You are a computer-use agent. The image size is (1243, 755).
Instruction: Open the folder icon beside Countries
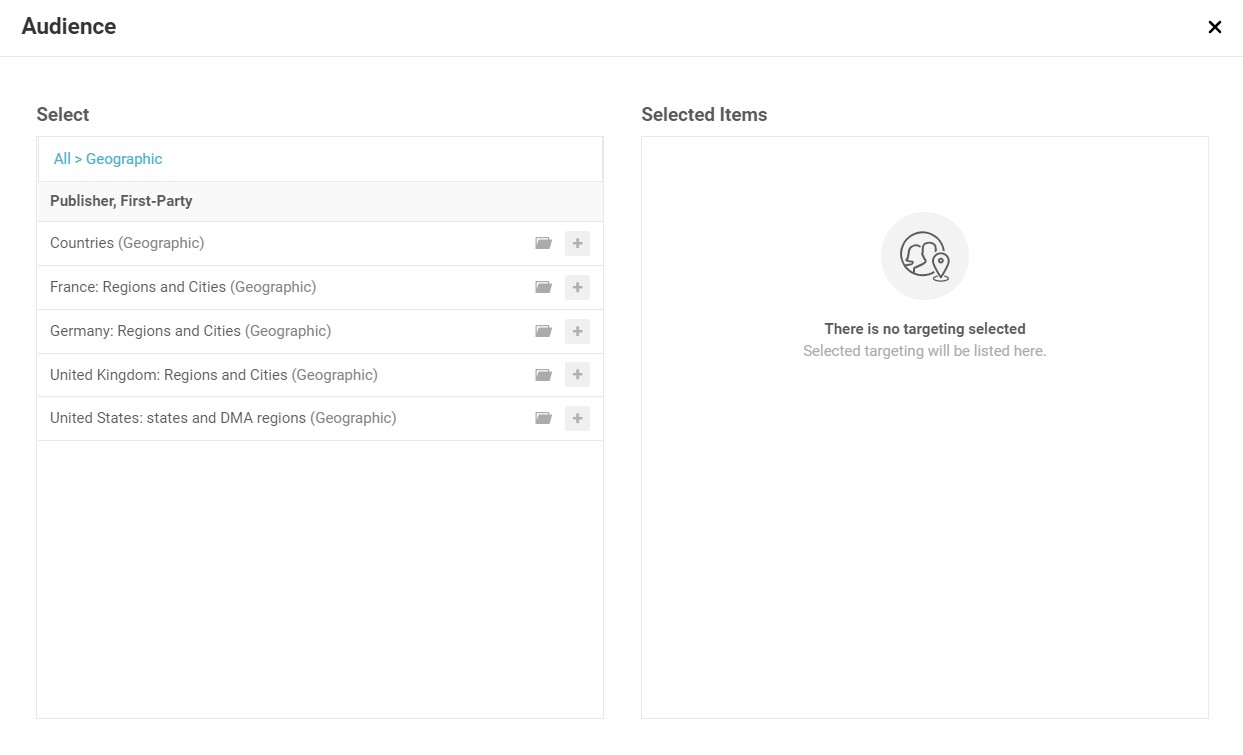[x=543, y=243]
